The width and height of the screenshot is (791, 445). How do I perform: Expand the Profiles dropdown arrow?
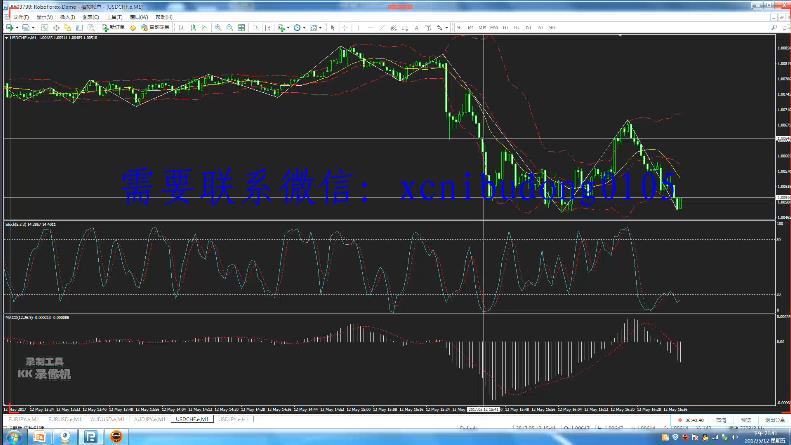[x=33, y=28]
